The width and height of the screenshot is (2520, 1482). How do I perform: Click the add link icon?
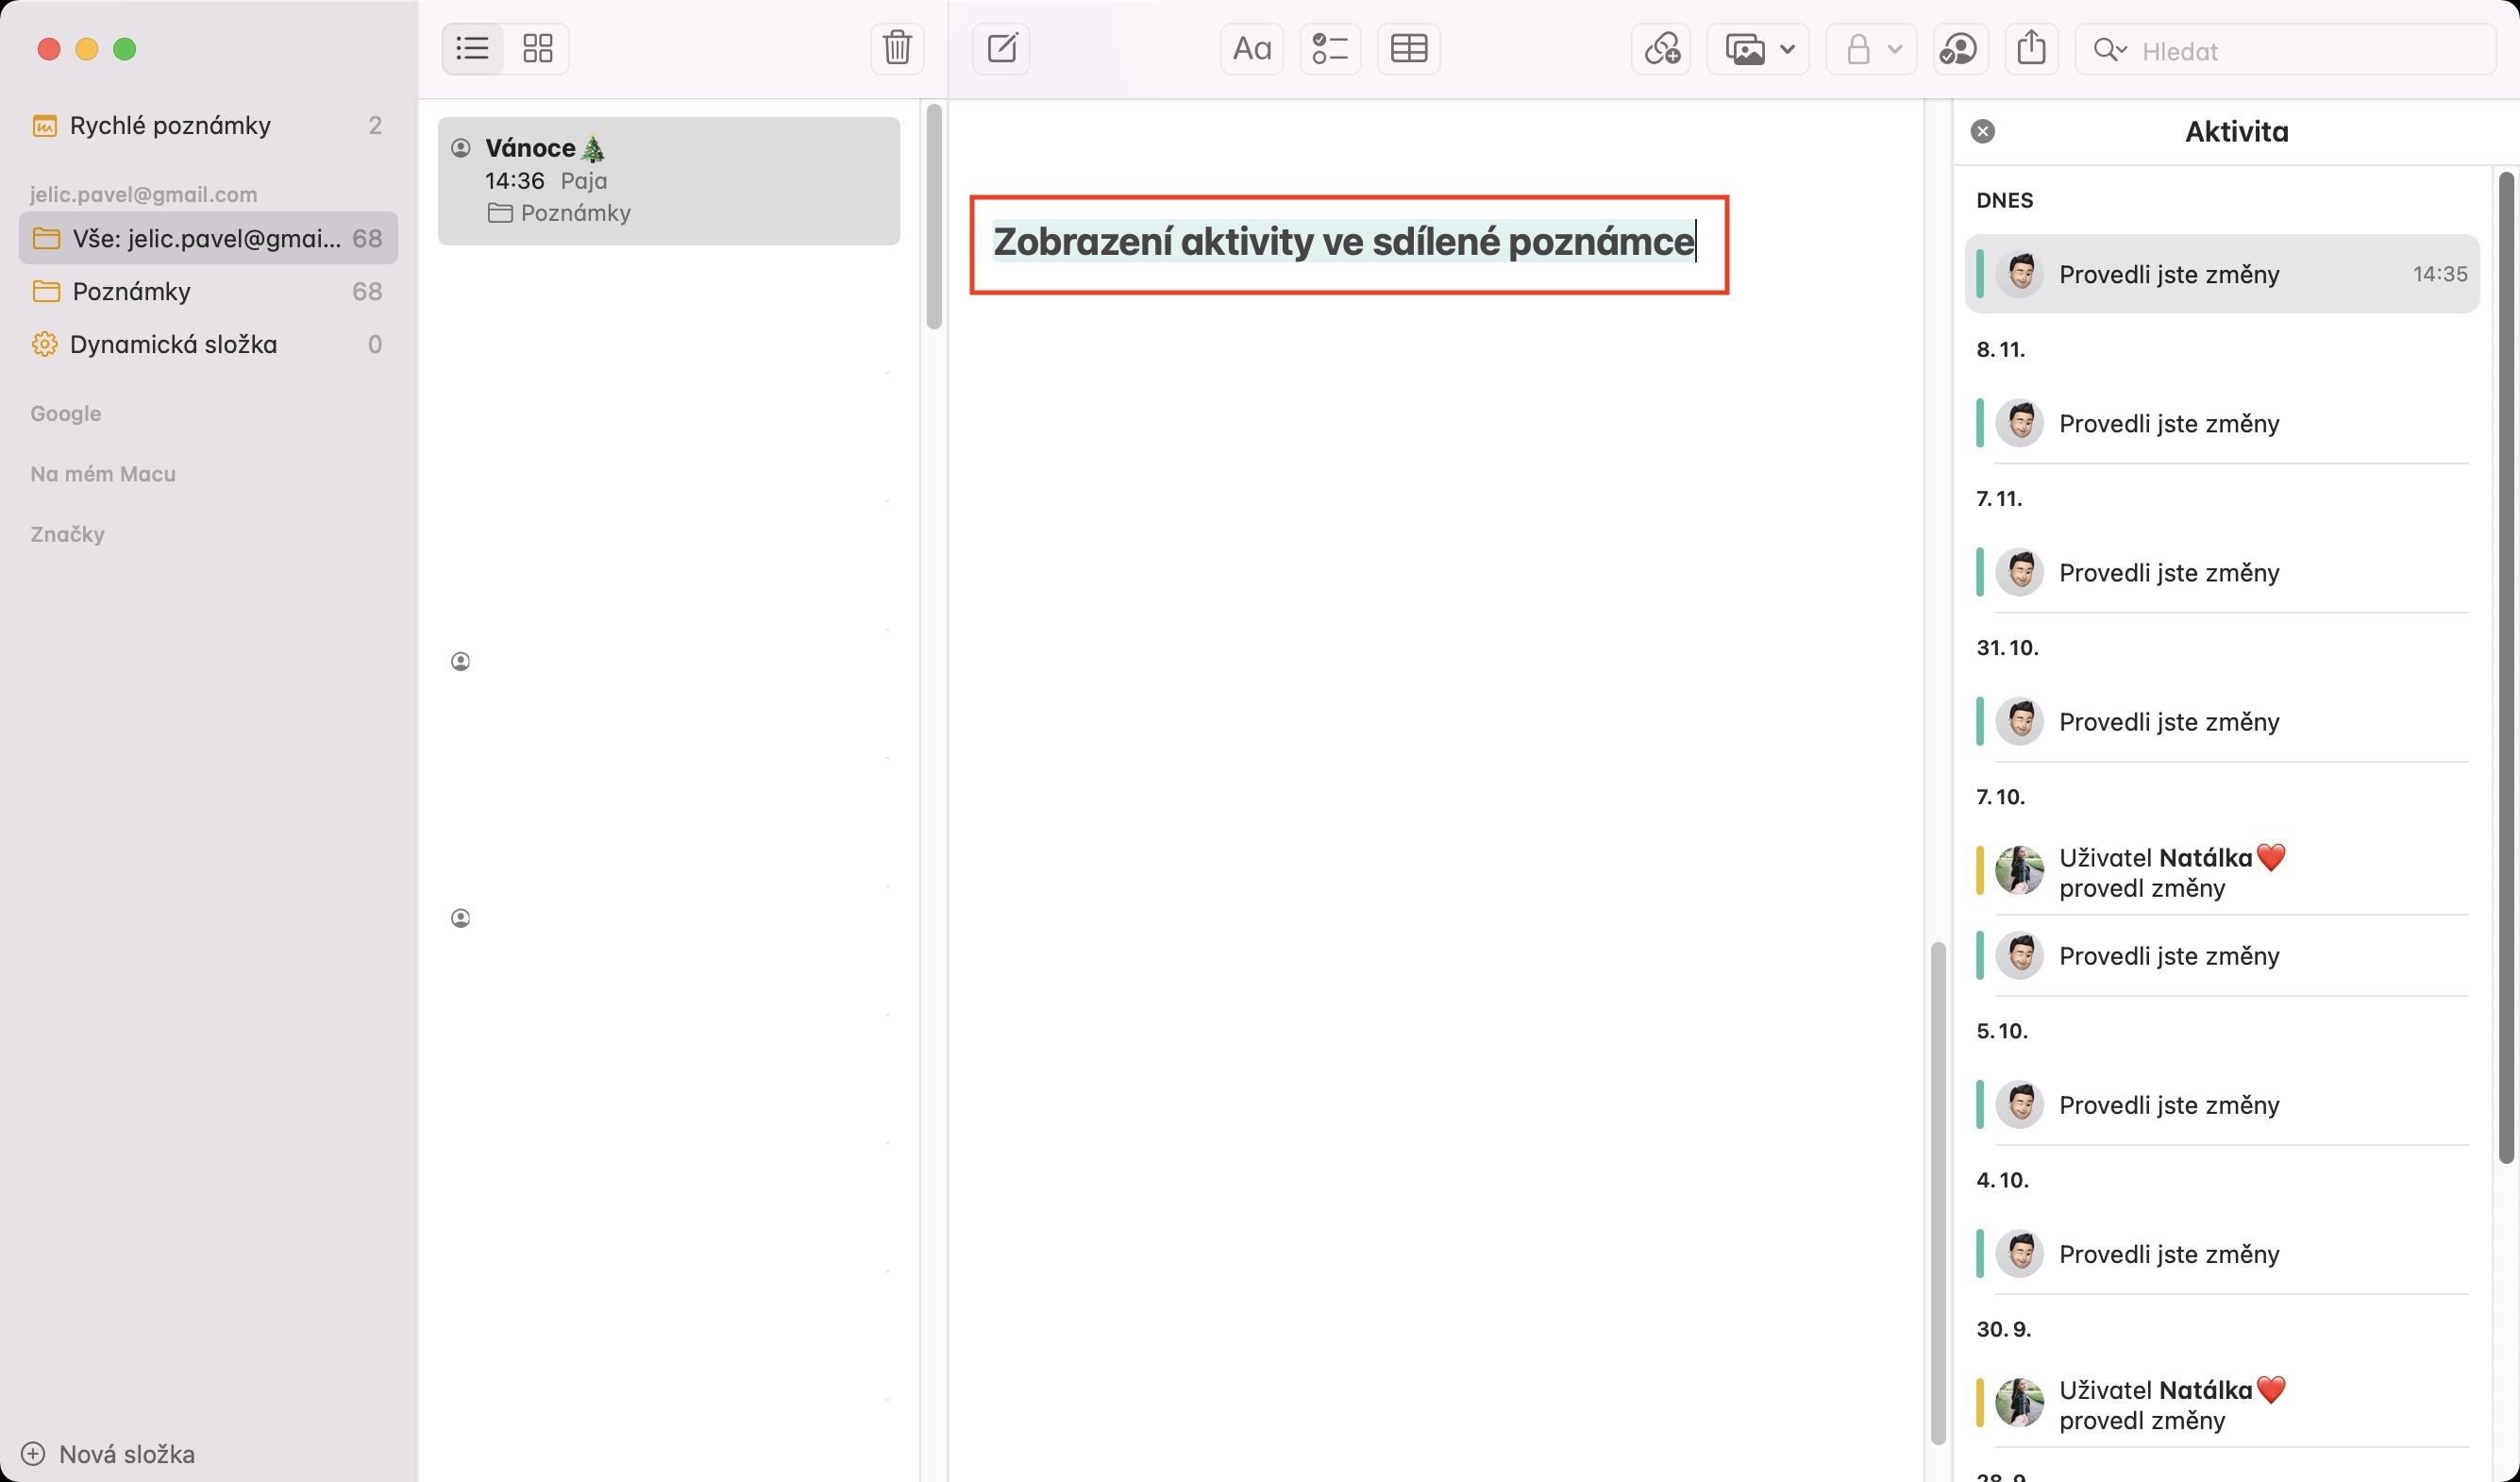click(1661, 48)
